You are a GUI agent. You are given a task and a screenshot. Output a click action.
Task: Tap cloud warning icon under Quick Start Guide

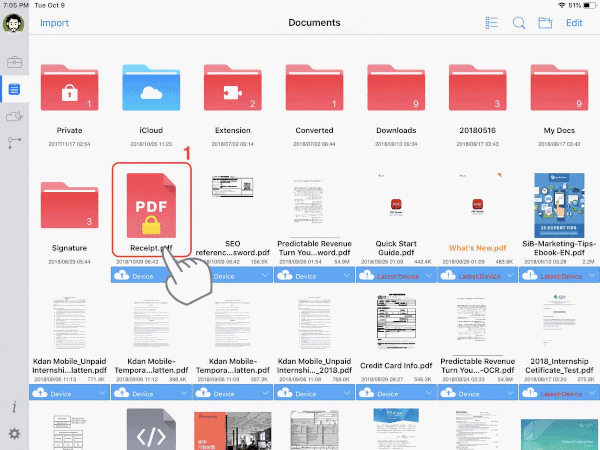tap(367, 275)
